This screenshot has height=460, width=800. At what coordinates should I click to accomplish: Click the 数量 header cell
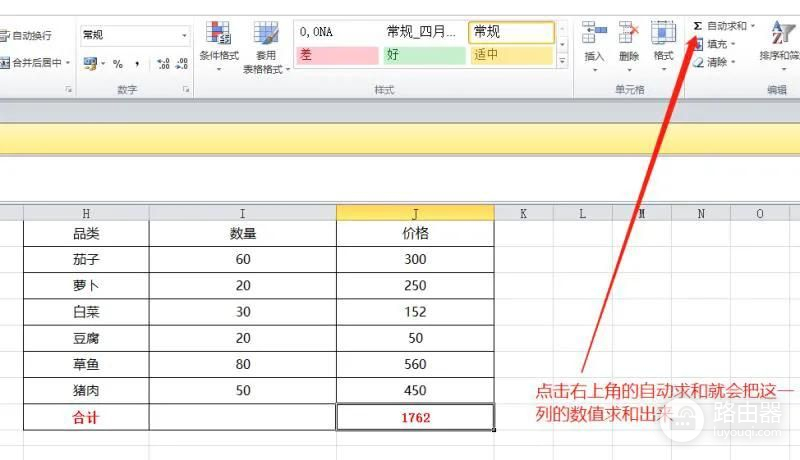click(x=242, y=234)
